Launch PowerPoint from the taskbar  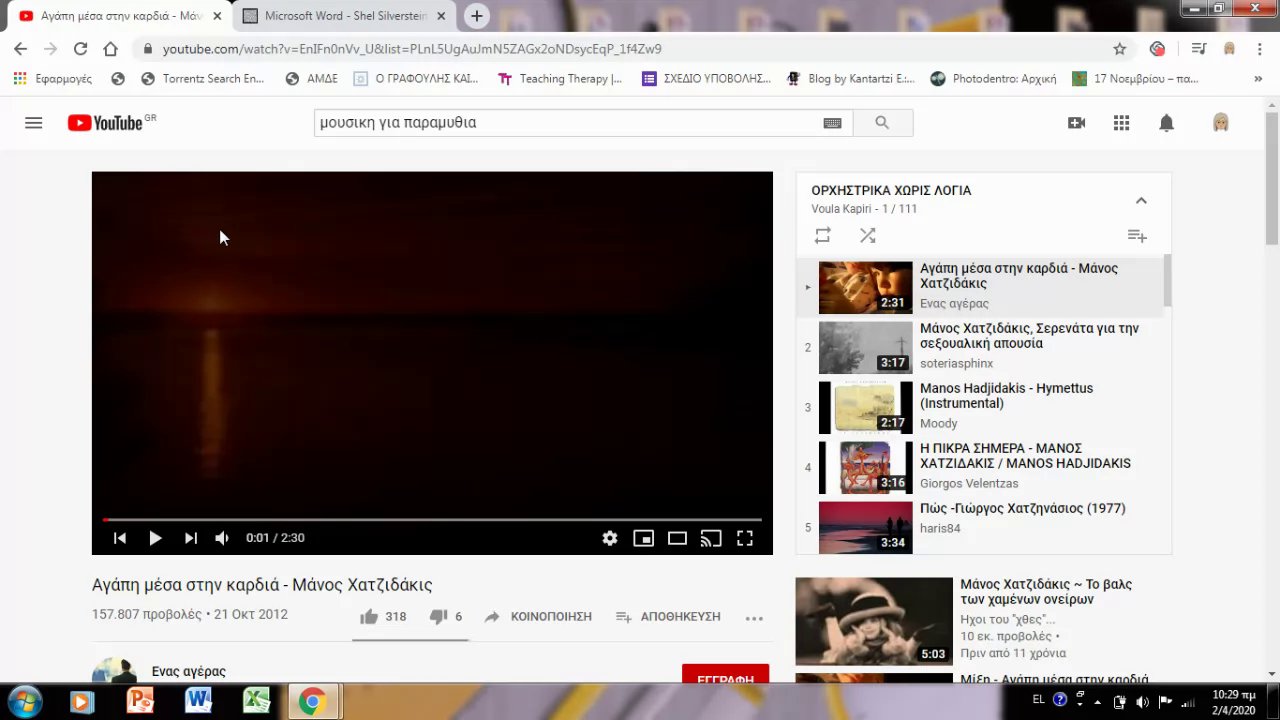pyautogui.click(x=140, y=701)
